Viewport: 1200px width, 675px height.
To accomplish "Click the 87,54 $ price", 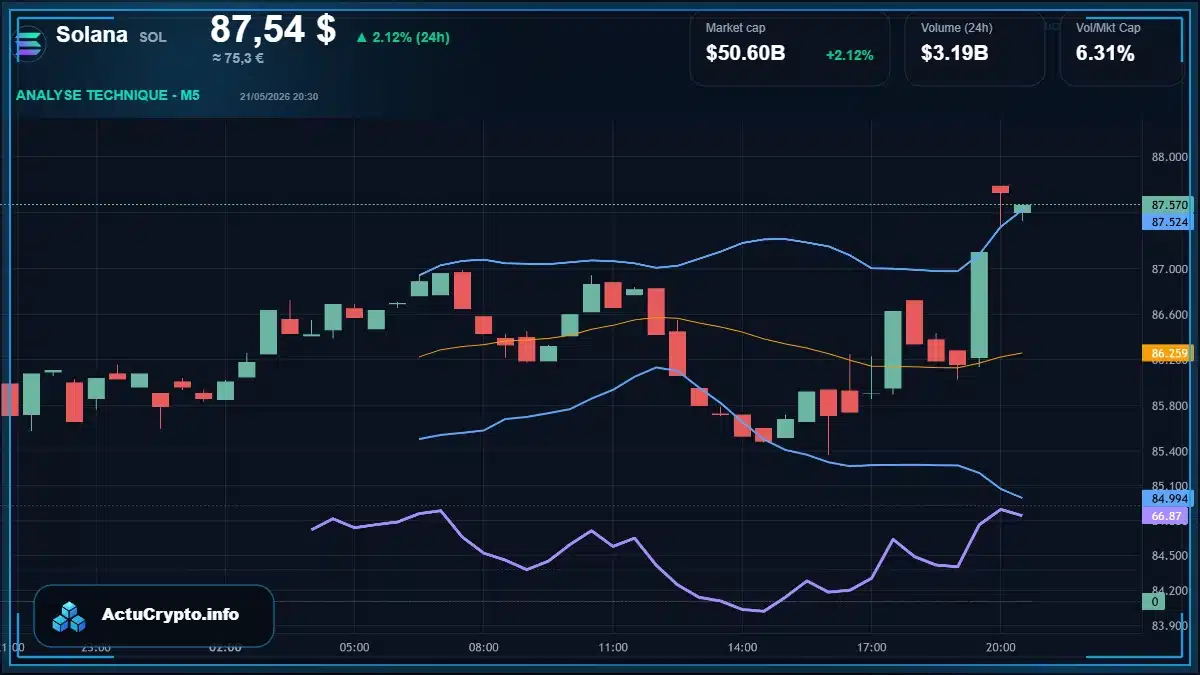I will [x=273, y=29].
